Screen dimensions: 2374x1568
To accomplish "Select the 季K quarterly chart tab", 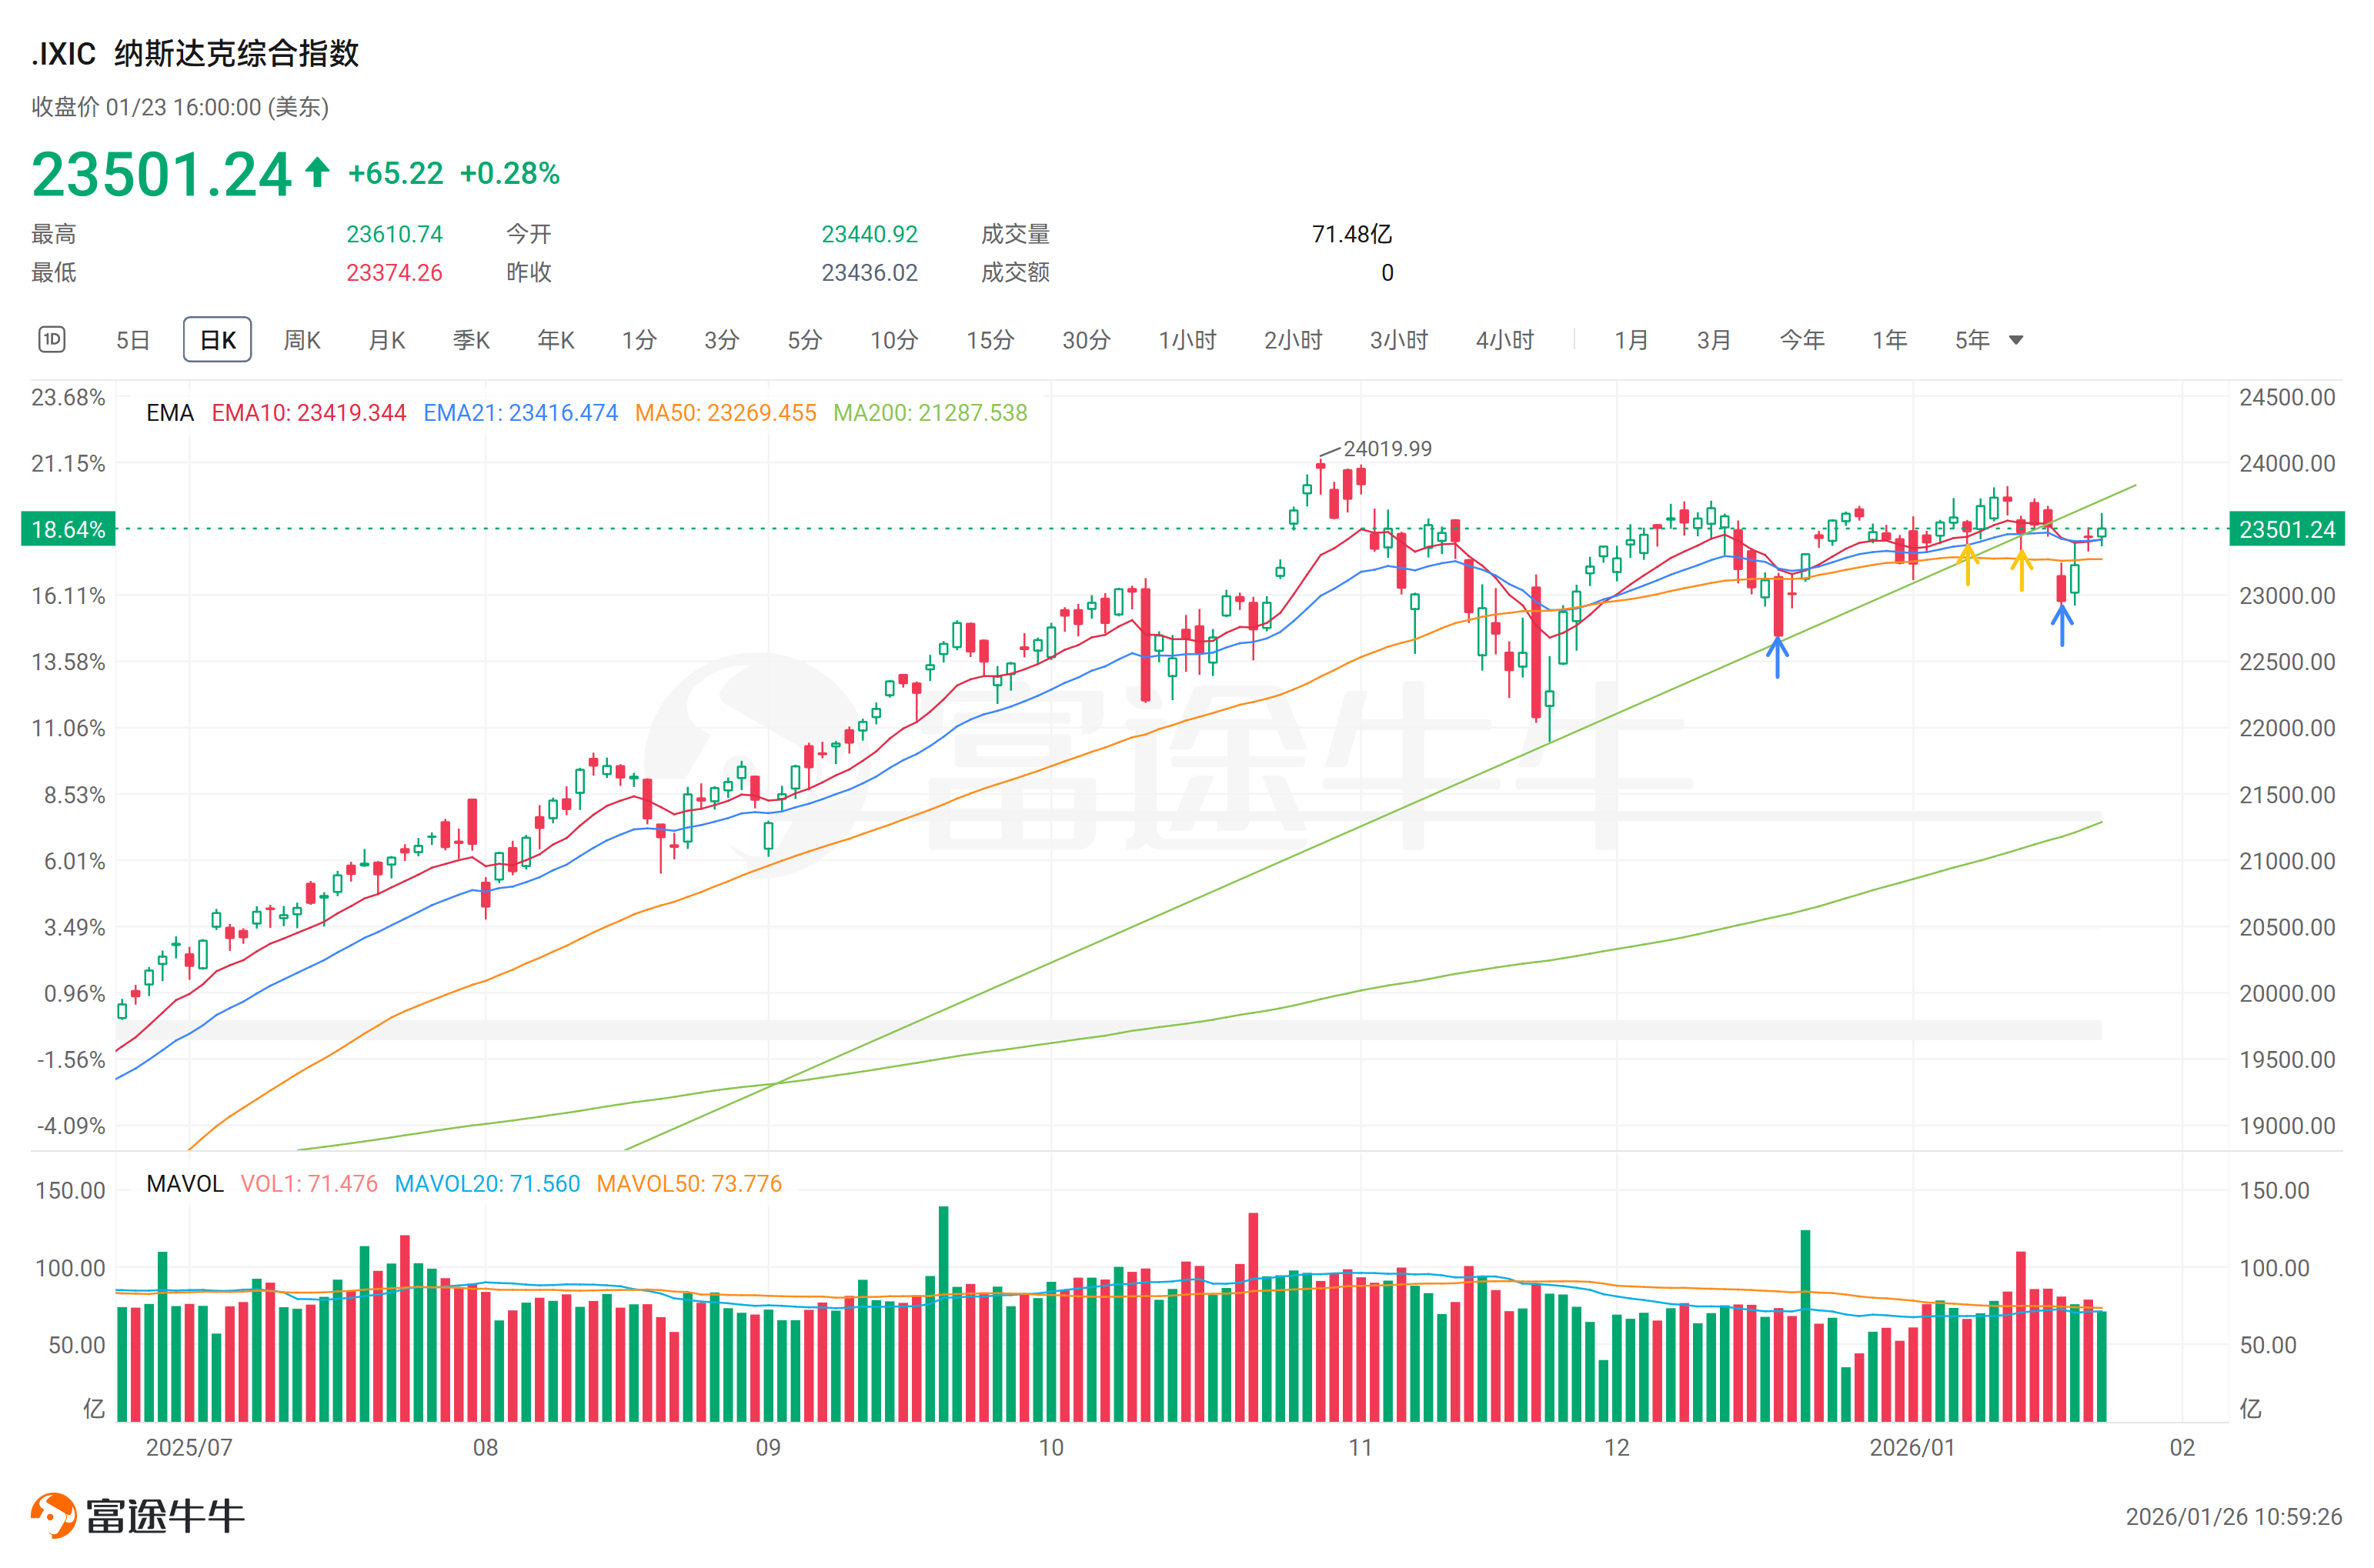I will pos(471,340).
